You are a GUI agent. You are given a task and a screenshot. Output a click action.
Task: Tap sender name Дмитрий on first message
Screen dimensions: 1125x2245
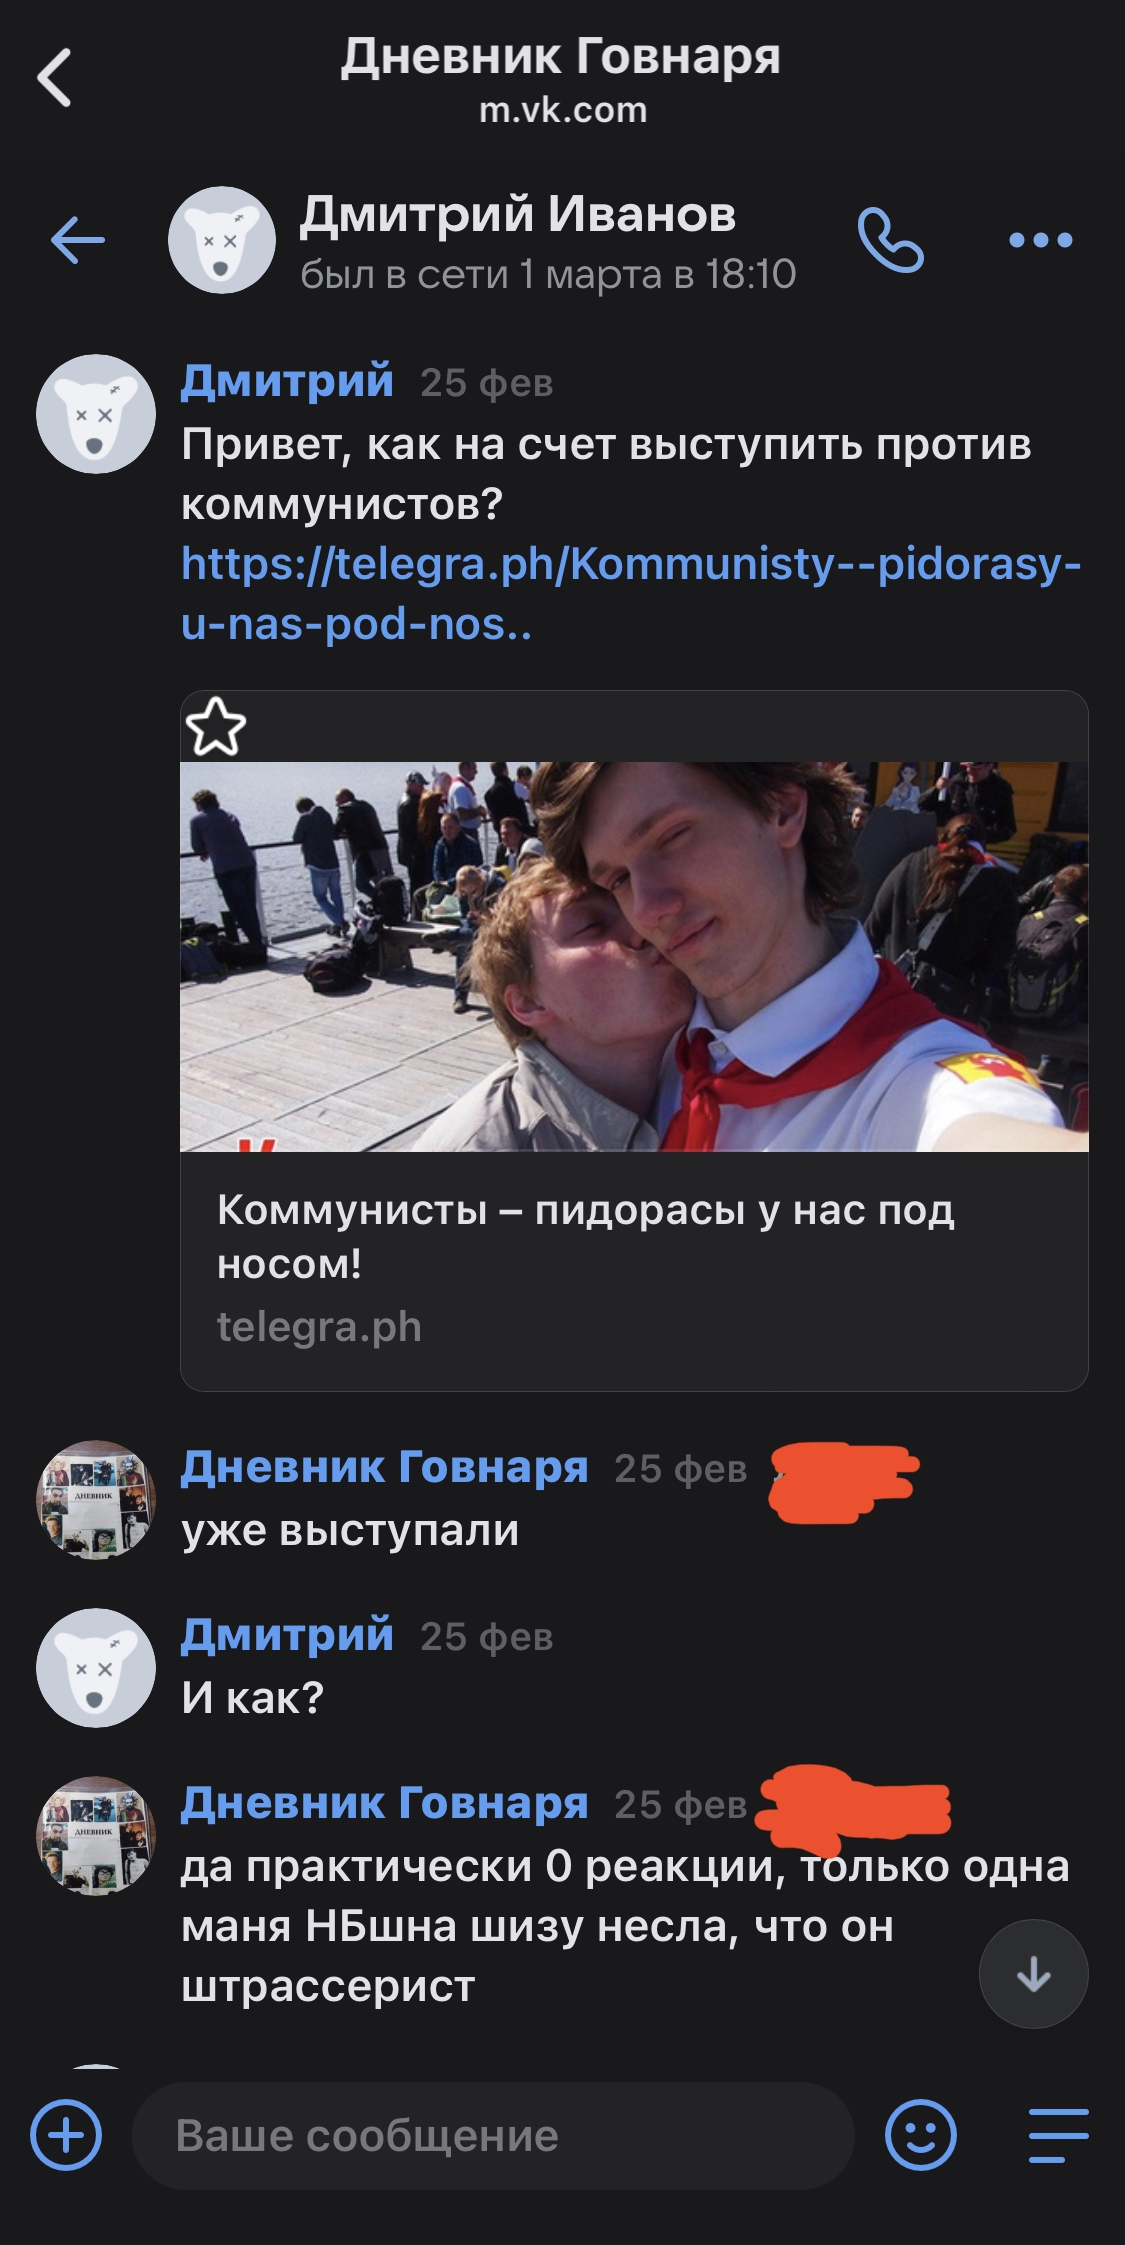[x=287, y=381]
